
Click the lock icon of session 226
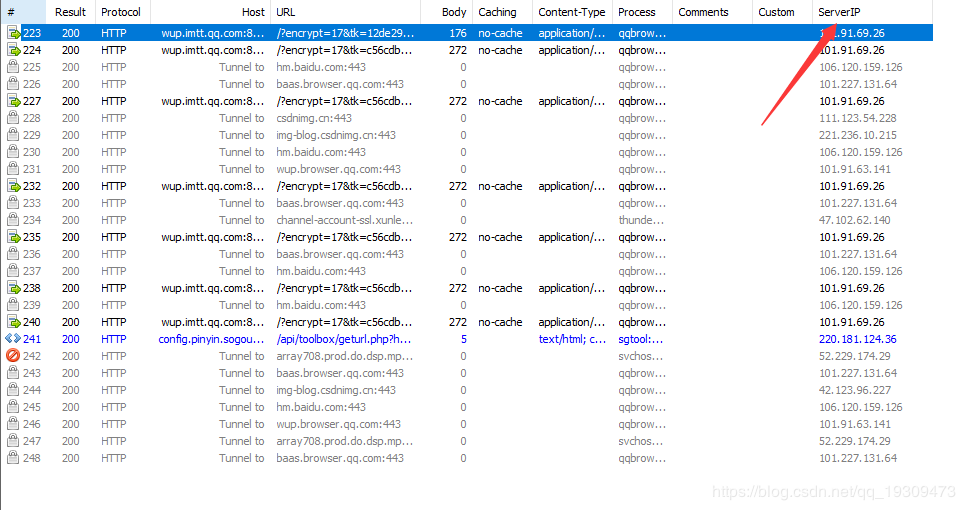[13, 84]
